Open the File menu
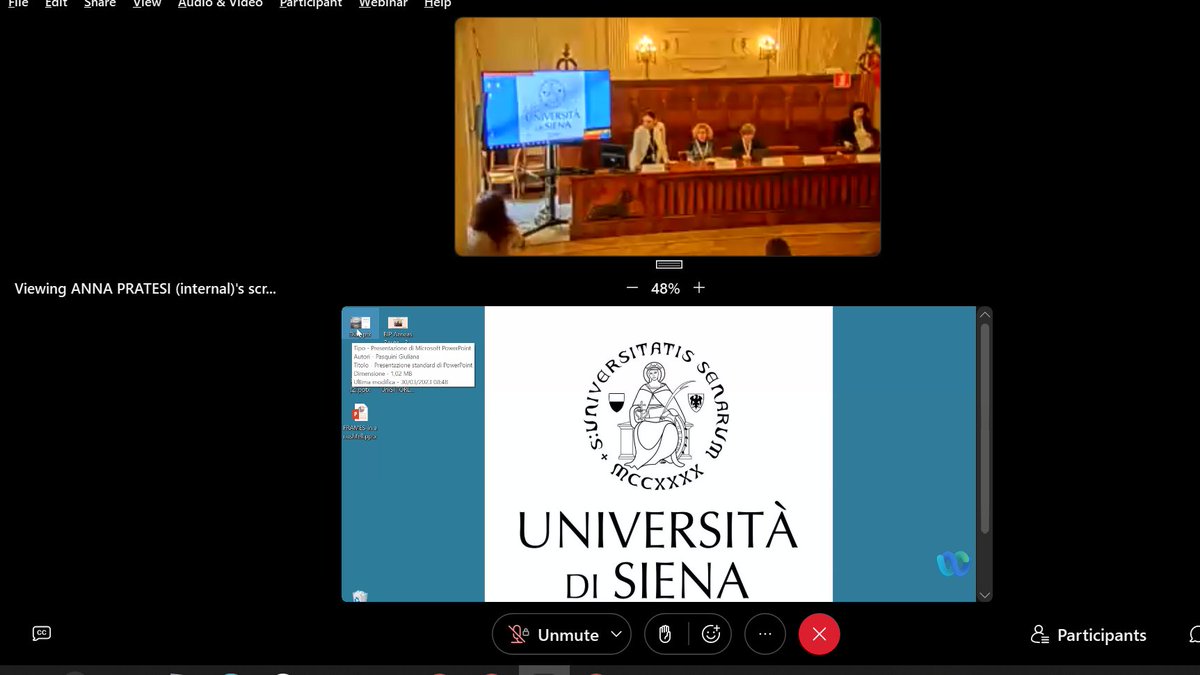 (x=18, y=4)
